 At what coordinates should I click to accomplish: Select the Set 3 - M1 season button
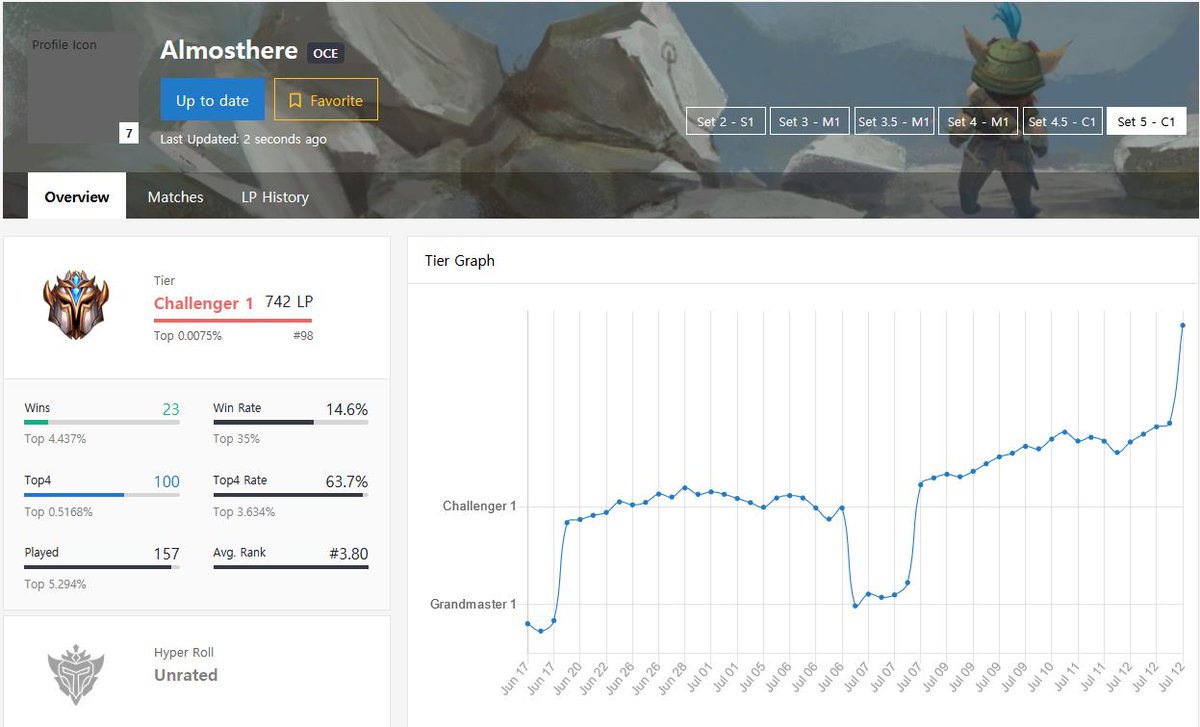pos(809,121)
